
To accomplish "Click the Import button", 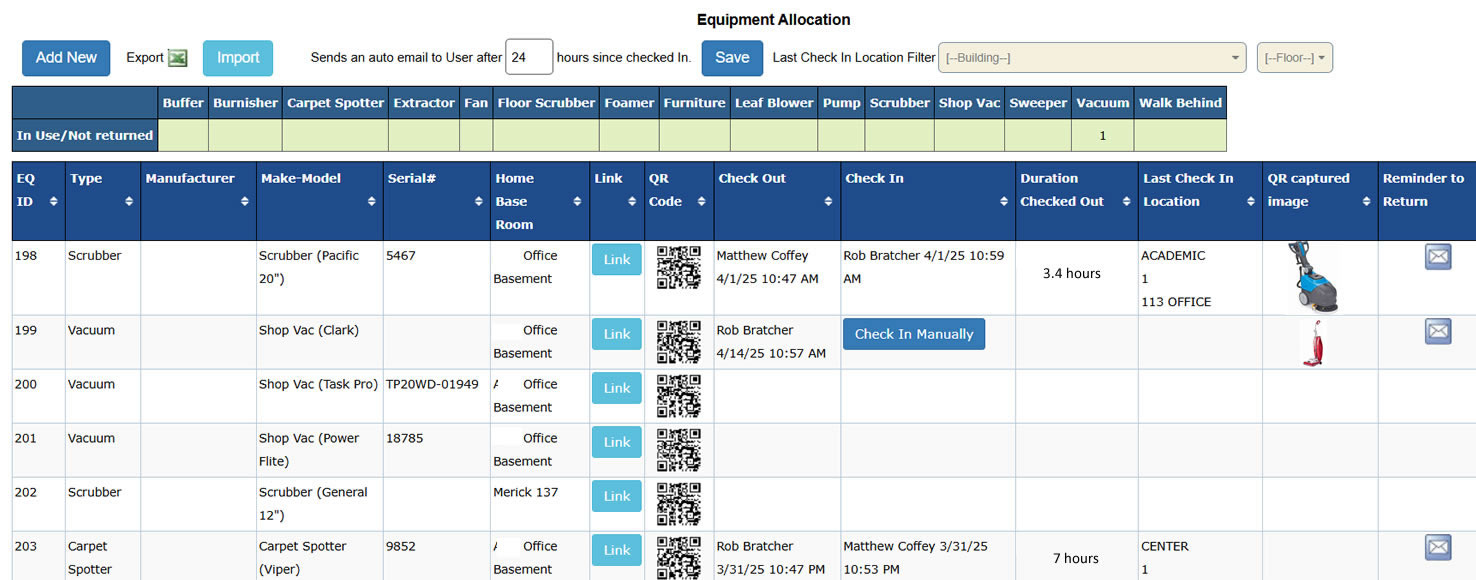I will click(x=238, y=58).
